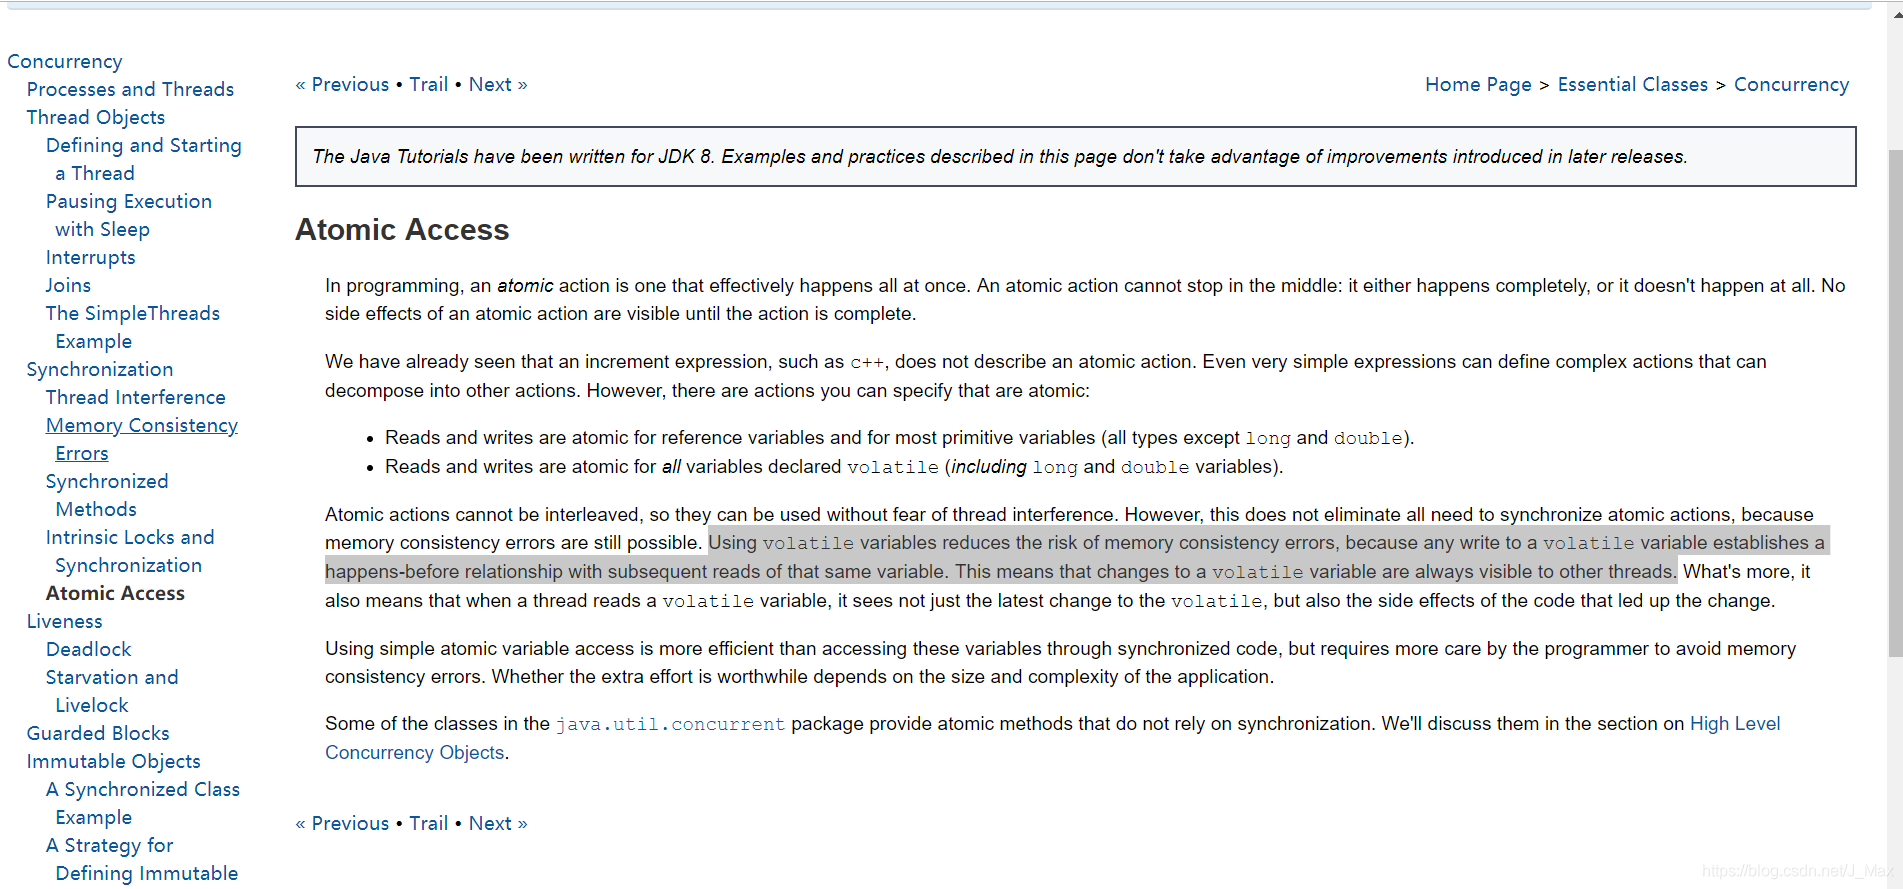
Task: Select current Atomic Access sidebar entry
Action: pos(115,593)
